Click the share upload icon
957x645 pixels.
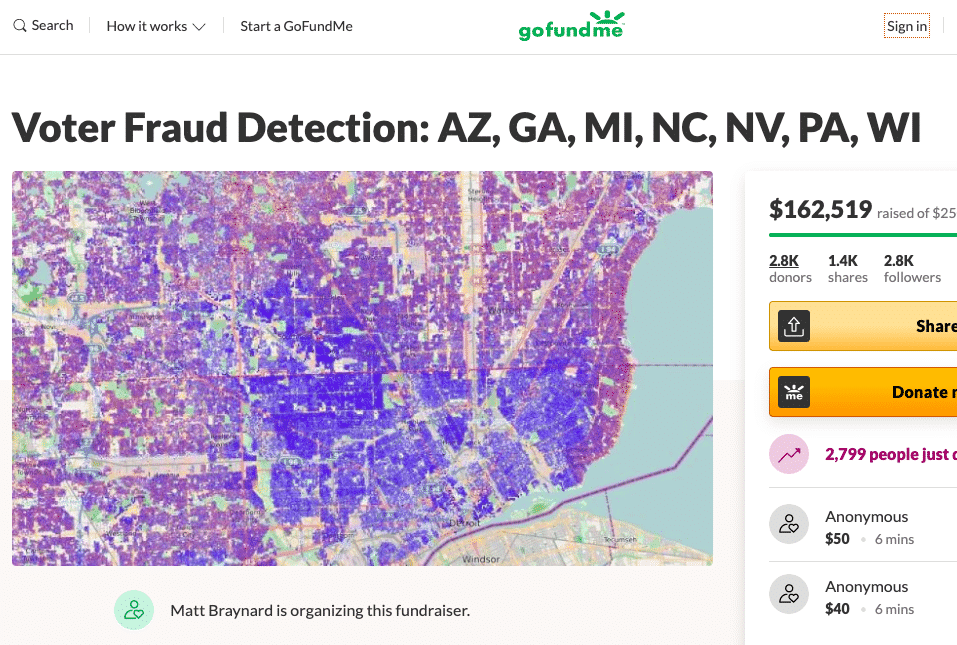793,326
